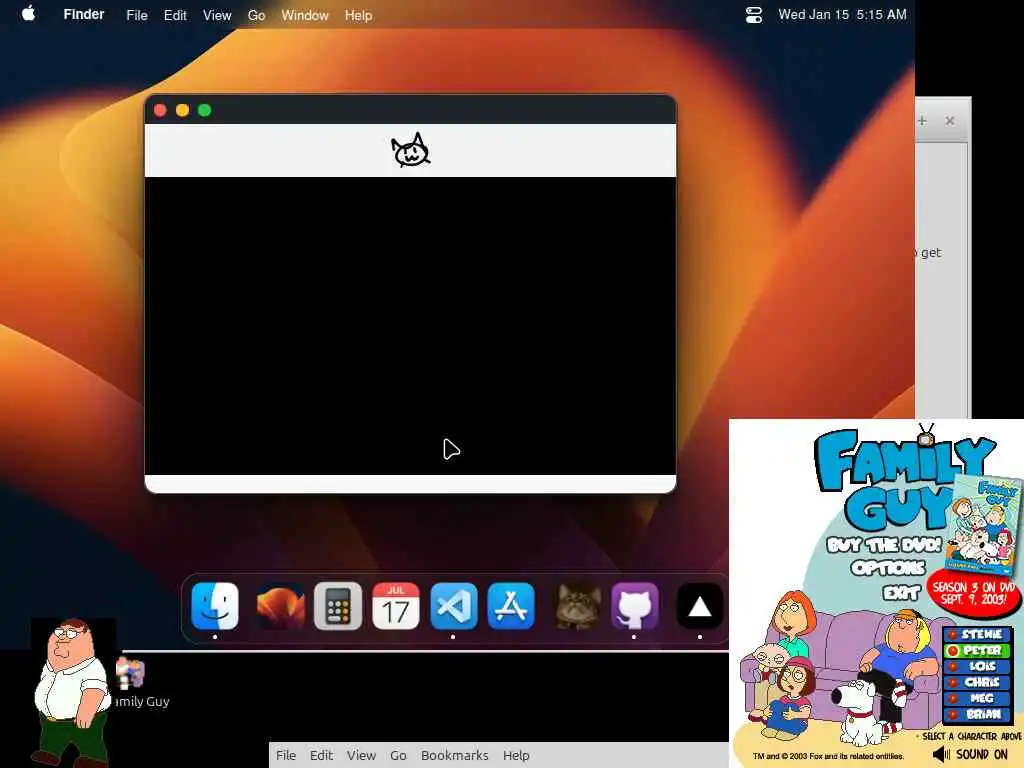The height and width of the screenshot is (768, 1024).
Task: Open the View menu in top bar
Action: coord(217,15)
